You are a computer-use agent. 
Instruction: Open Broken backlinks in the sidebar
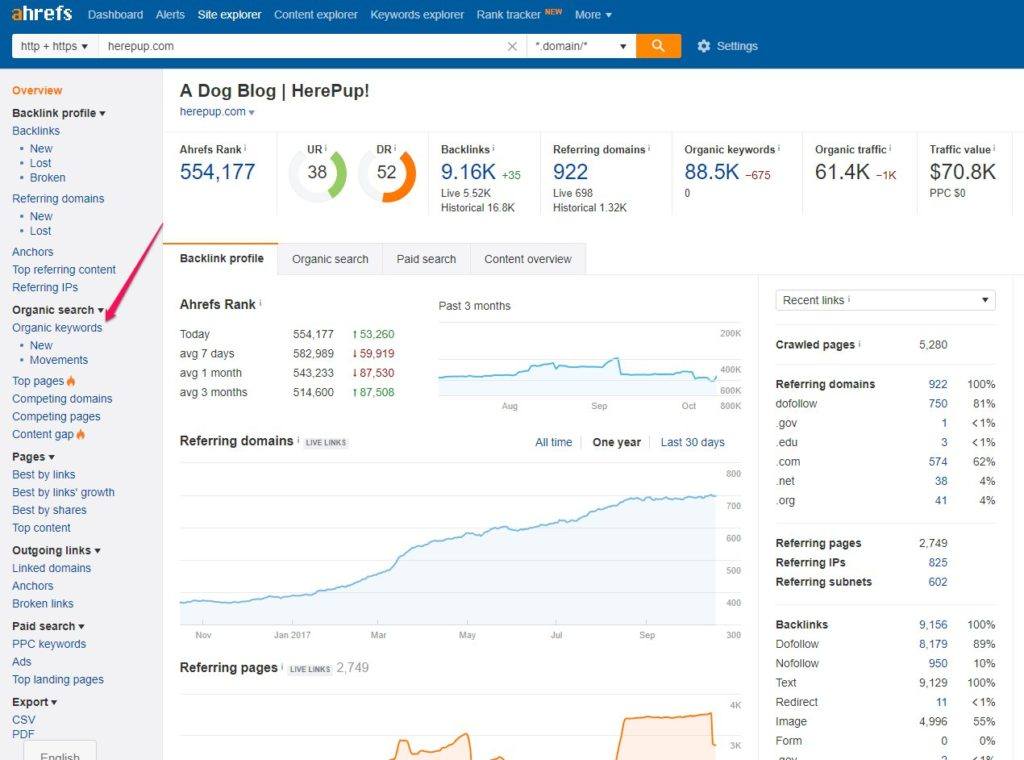click(47, 178)
